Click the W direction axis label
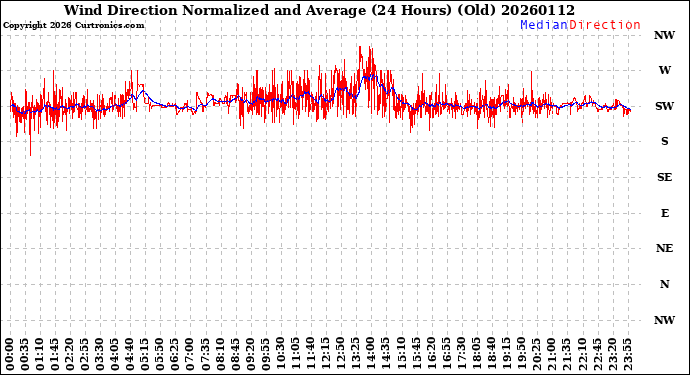Viewport: 690px width, 375px height. pyautogui.click(x=664, y=70)
